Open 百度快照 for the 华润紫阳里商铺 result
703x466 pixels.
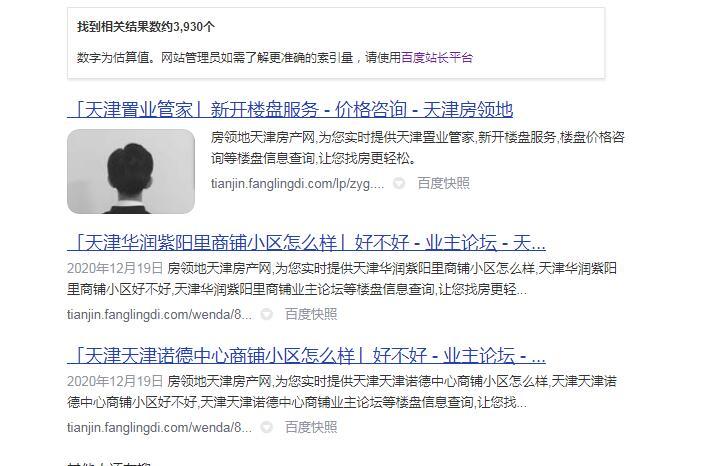tap(311, 314)
